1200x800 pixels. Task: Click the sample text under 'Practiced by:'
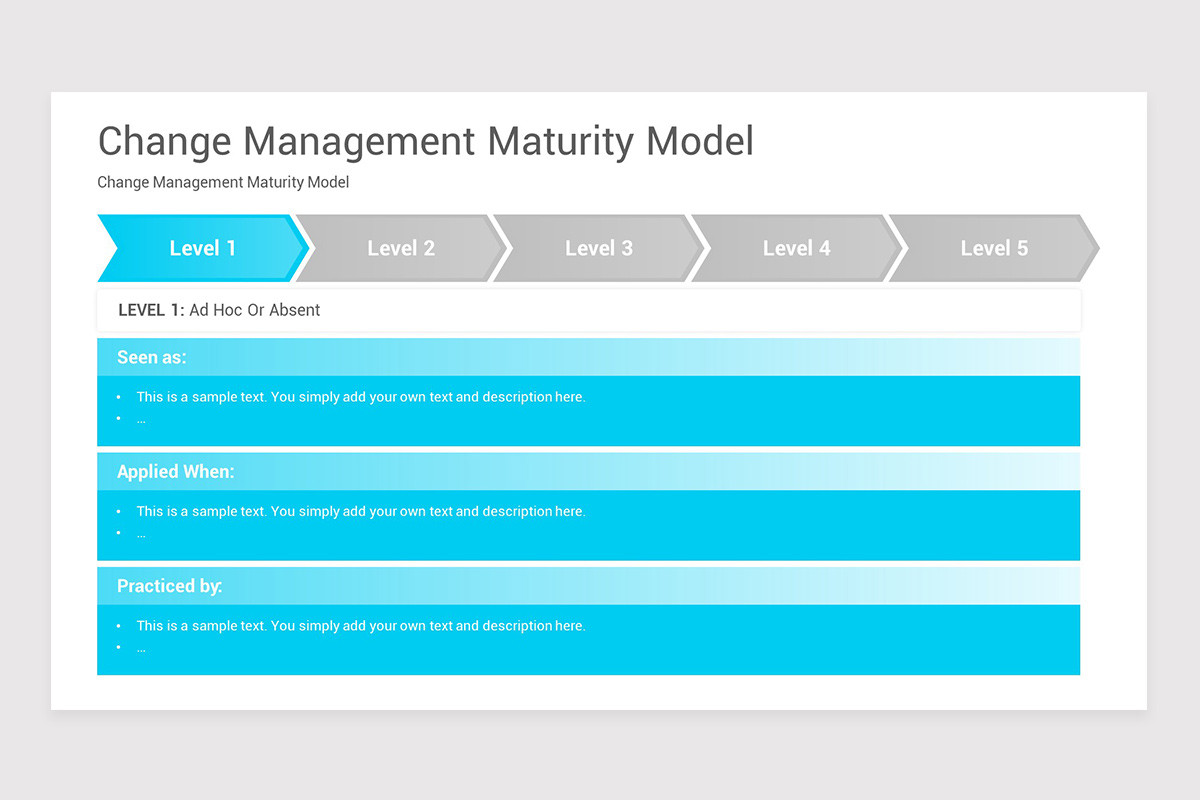tap(360, 625)
